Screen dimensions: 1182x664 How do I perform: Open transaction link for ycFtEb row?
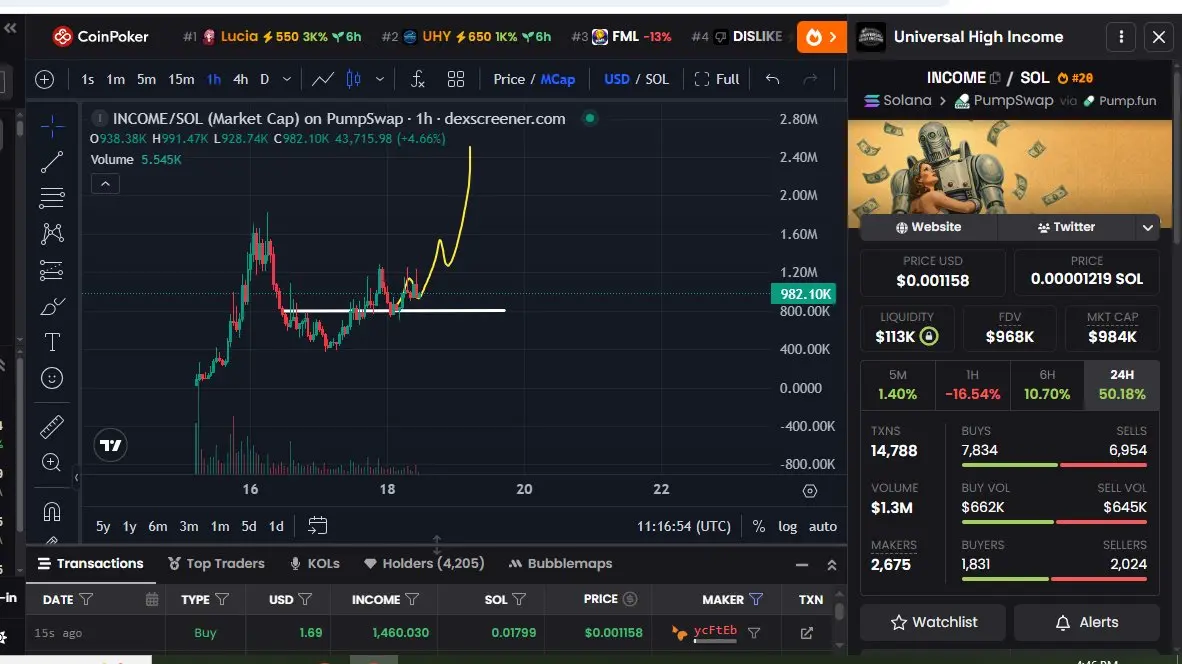(x=807, y=633)
